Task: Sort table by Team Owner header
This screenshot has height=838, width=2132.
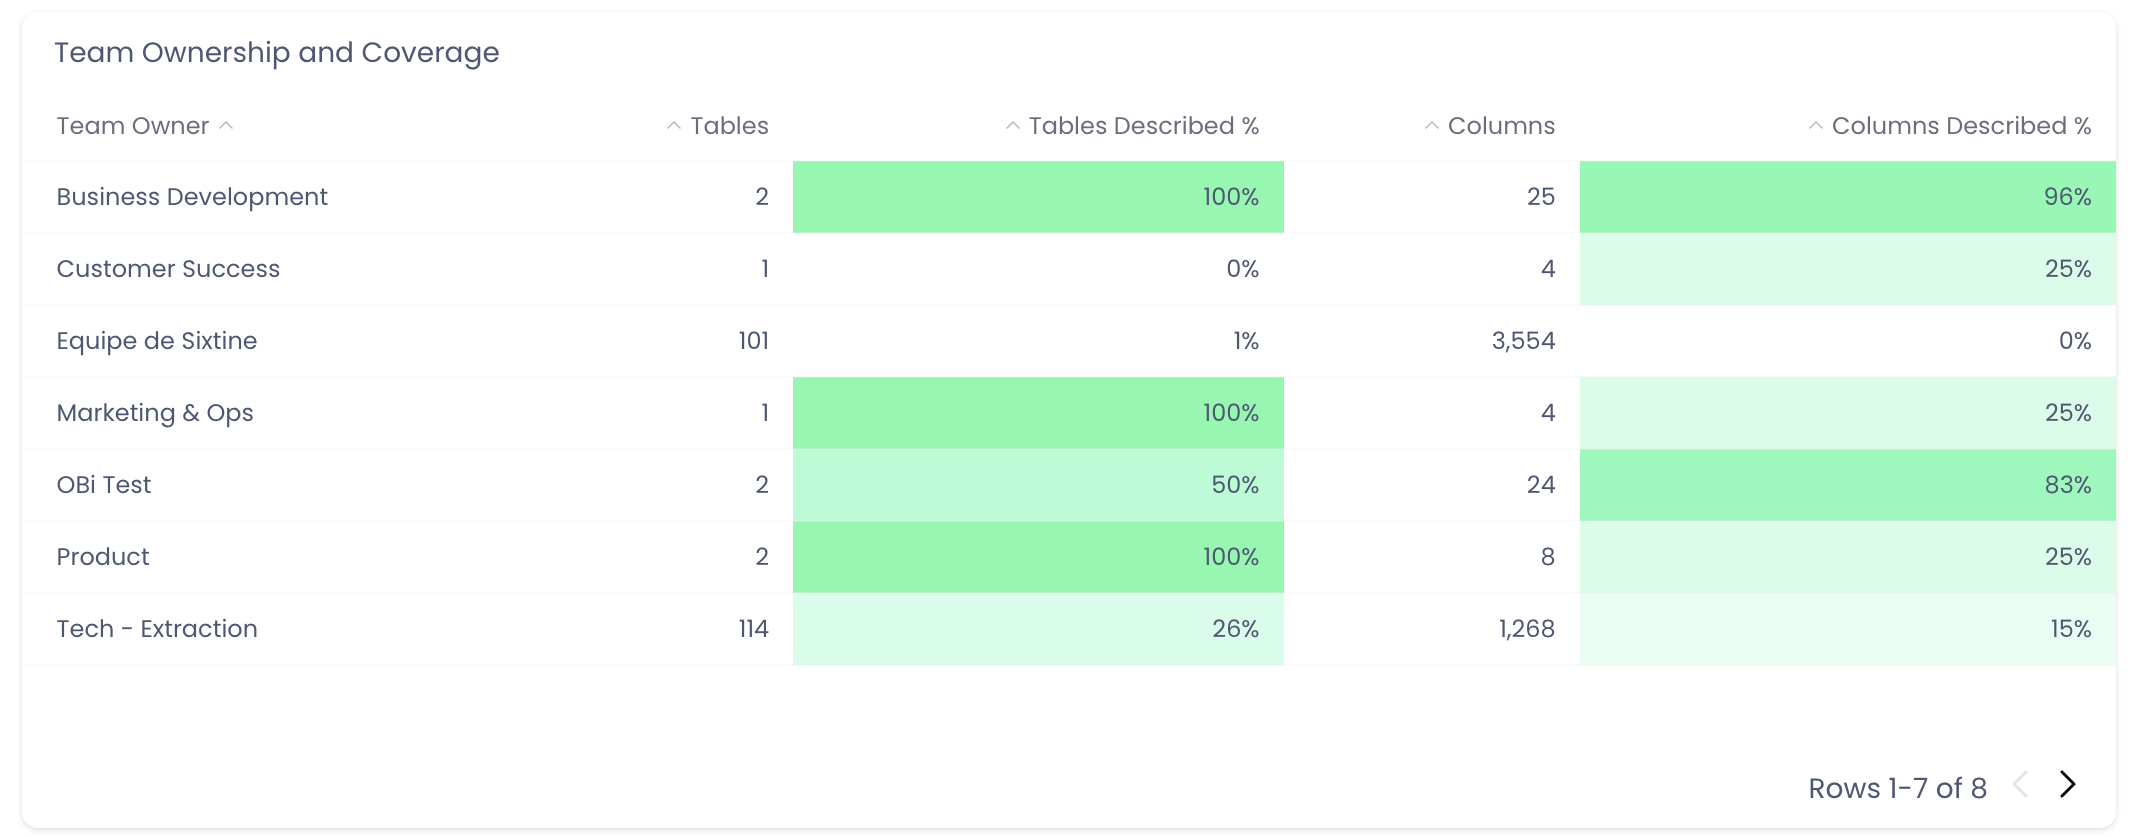Action: [133, 126]
